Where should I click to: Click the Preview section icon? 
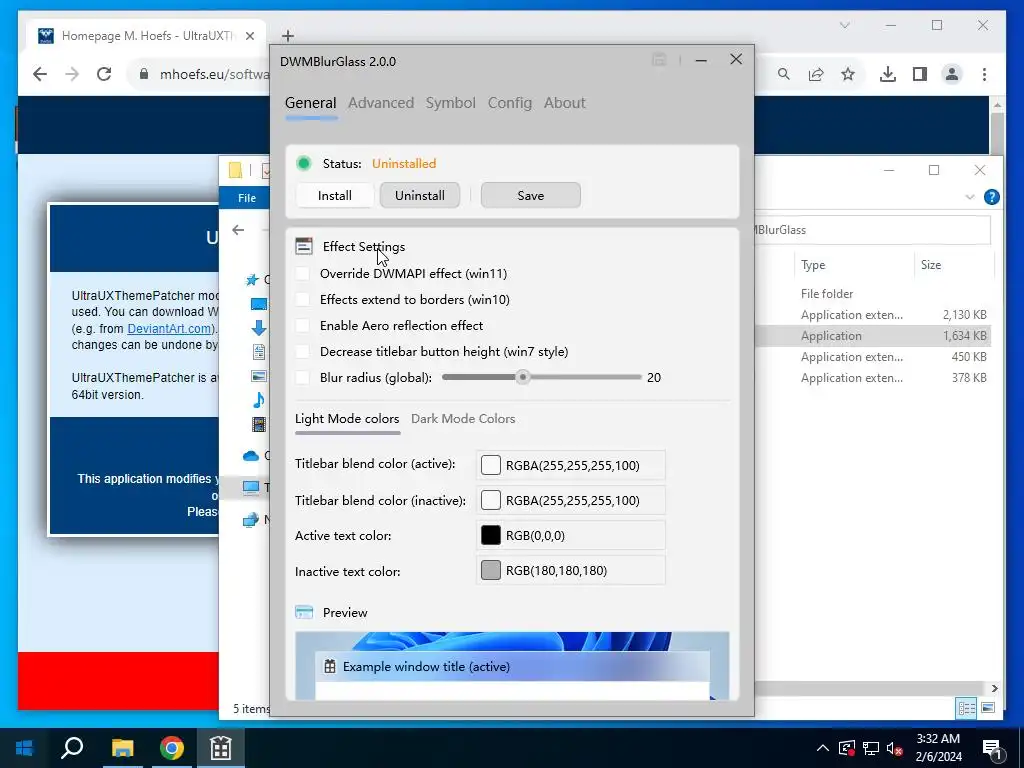point(304,613)
